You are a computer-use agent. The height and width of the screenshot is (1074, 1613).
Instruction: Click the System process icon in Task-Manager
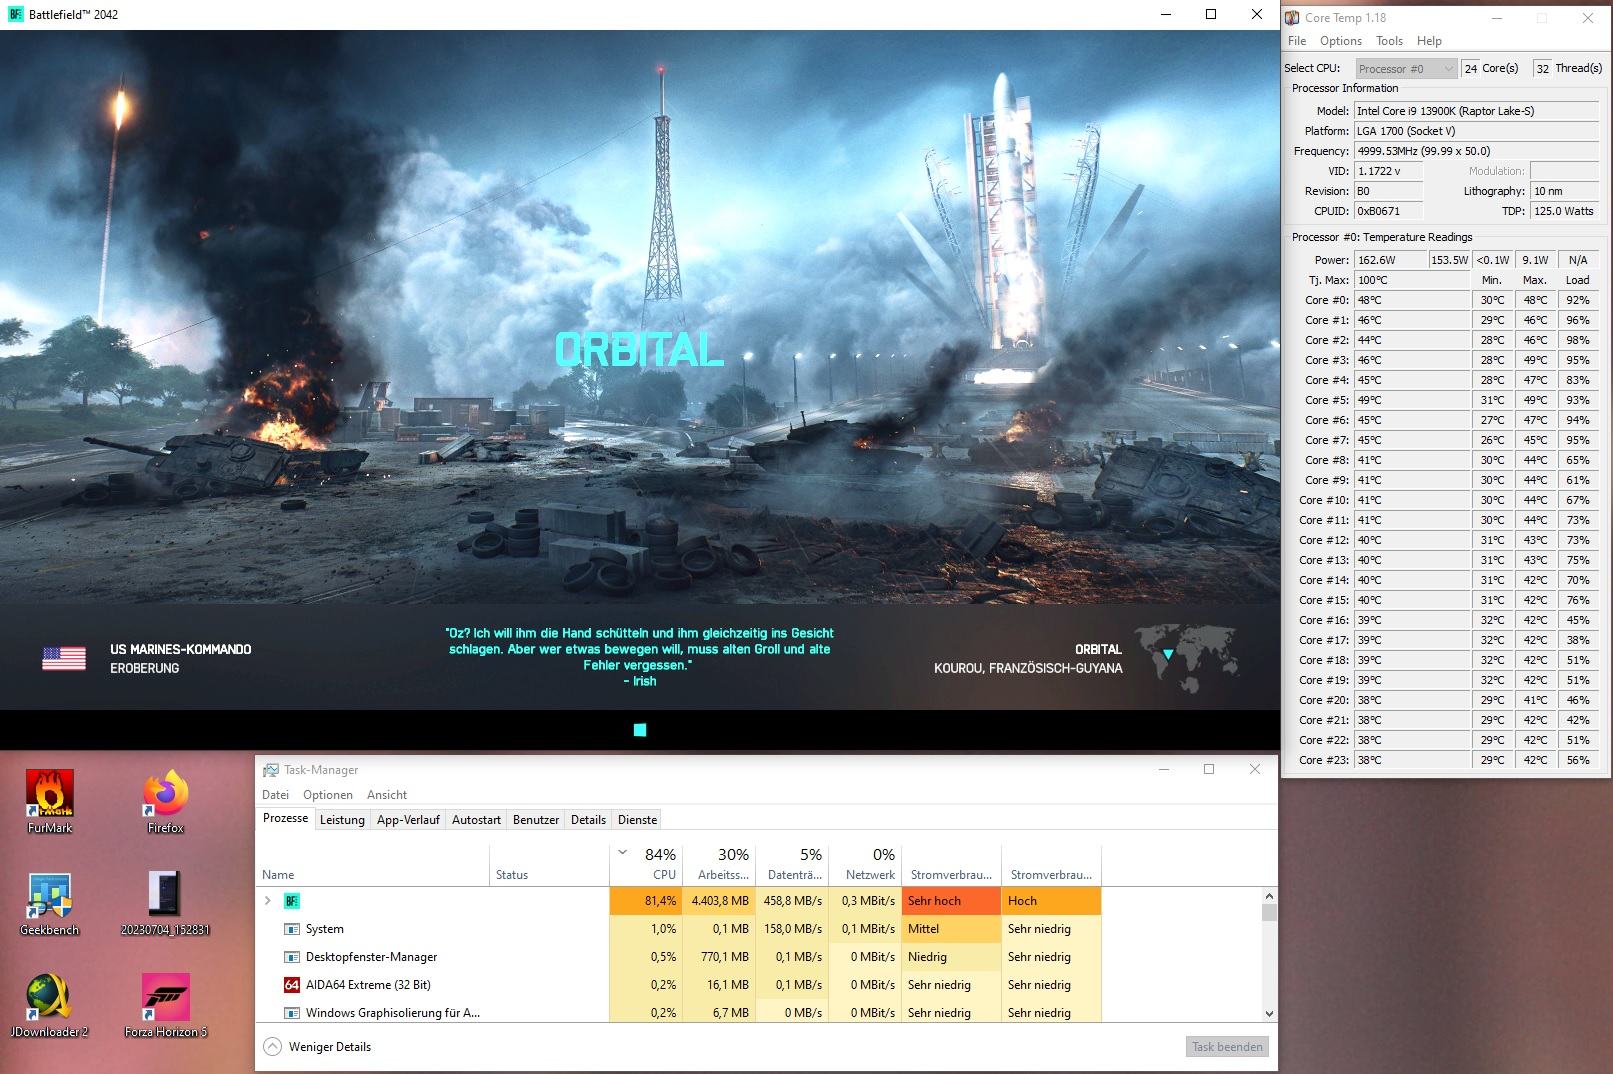[x=292, y=929]
